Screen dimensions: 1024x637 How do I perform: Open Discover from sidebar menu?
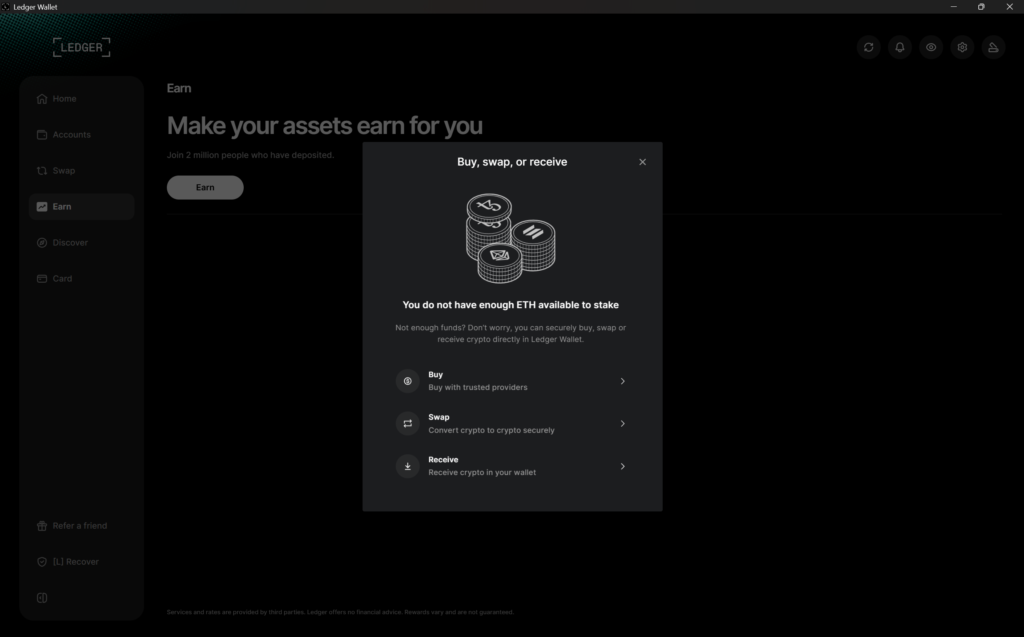point(70,242)
